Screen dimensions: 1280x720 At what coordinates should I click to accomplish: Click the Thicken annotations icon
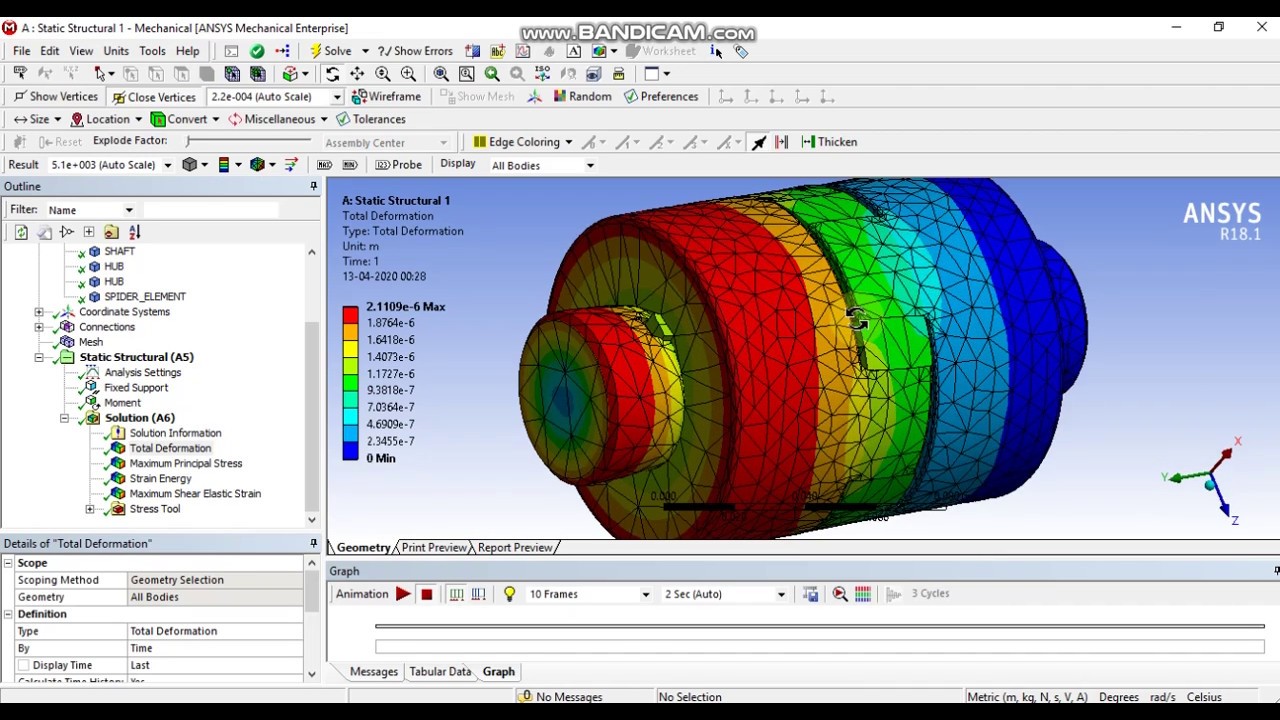coord(808,142)
